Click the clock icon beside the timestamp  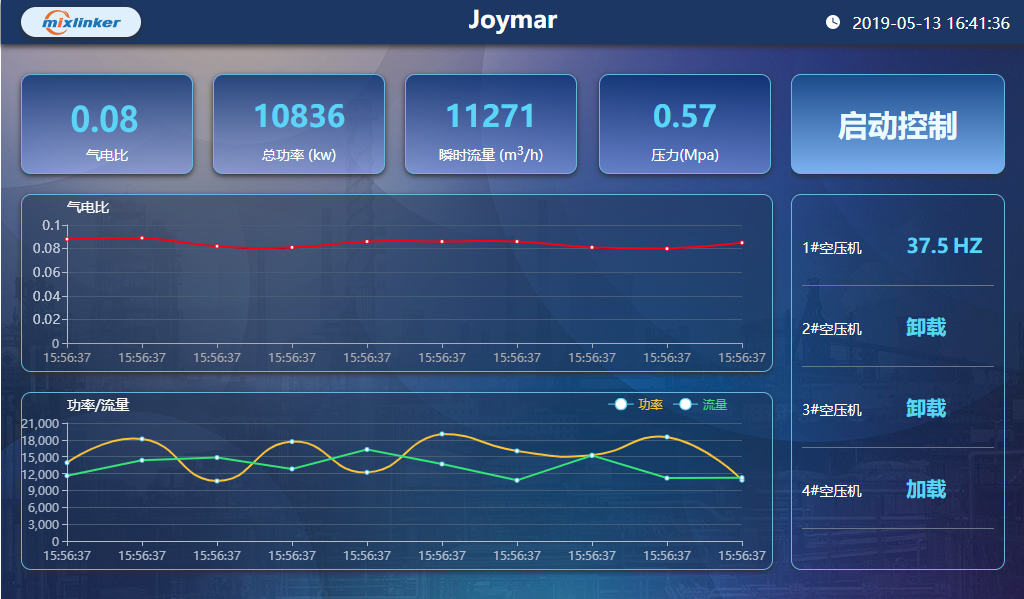[x=833, y=22]
